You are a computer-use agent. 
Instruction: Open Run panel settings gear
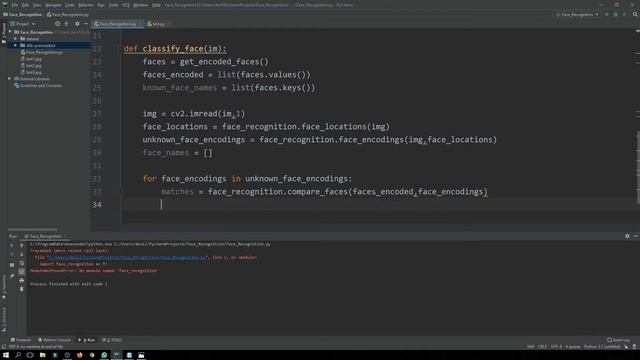click(x=627, y=236)
